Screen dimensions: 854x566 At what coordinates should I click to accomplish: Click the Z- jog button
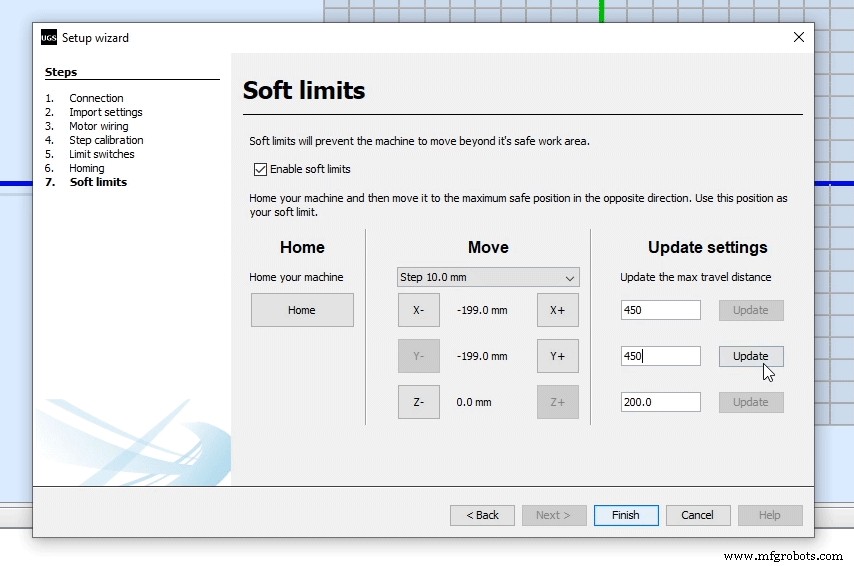tap(418, 402)
